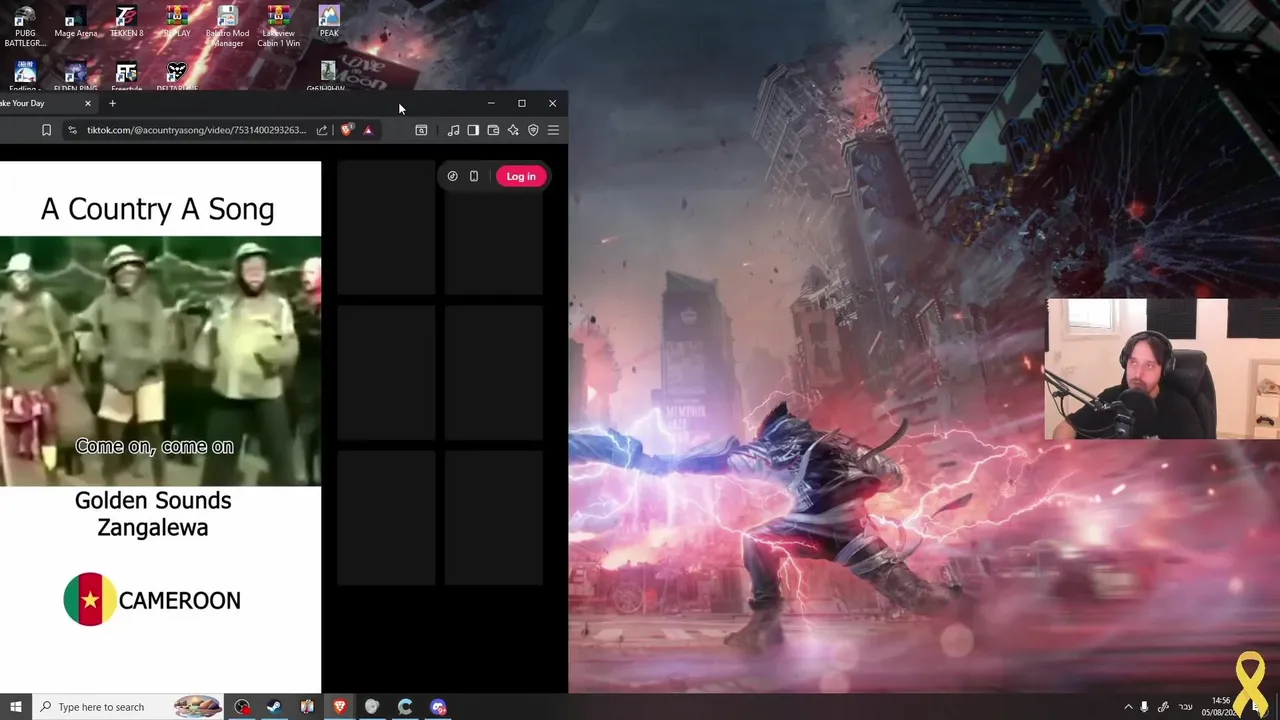Image resolution: width=1280 pixels, height=720 pixels.
Task: View site information beside the tiktok.com URL
Action: click(72, 130)
